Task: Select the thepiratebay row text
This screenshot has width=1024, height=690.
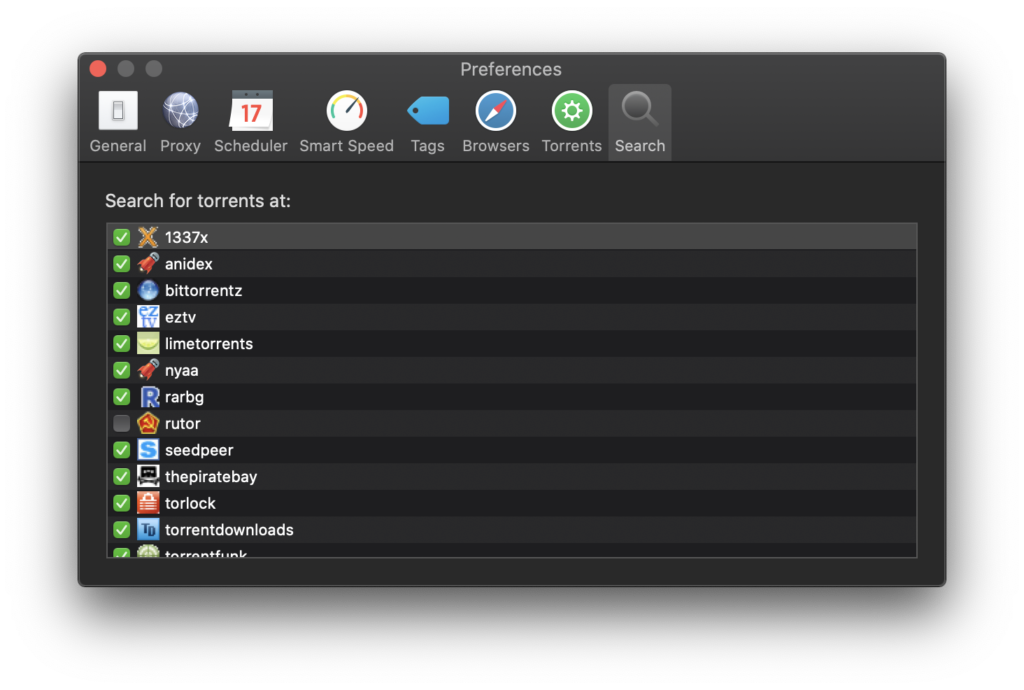Action: point(211,477)
